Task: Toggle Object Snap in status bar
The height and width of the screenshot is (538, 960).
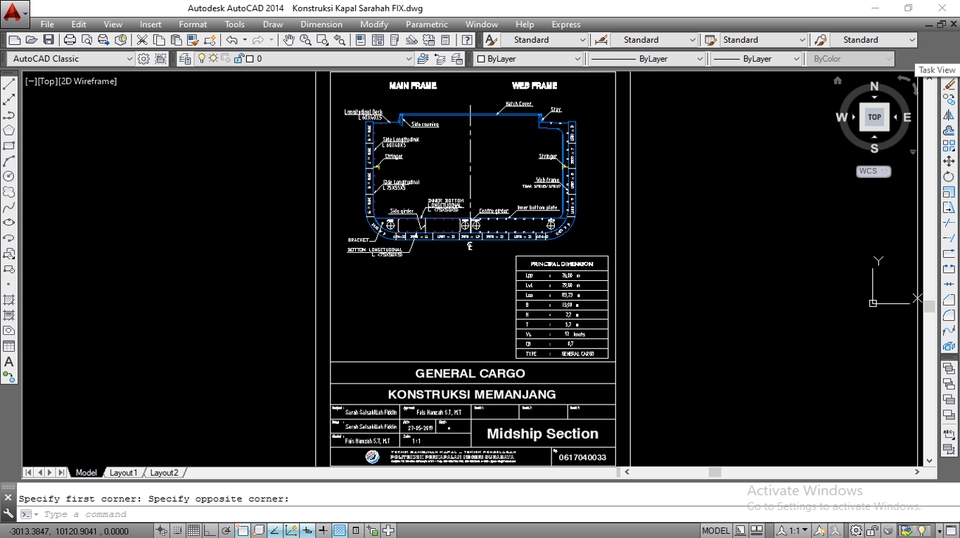Action: pyautogui.click(x=242, y=531)
